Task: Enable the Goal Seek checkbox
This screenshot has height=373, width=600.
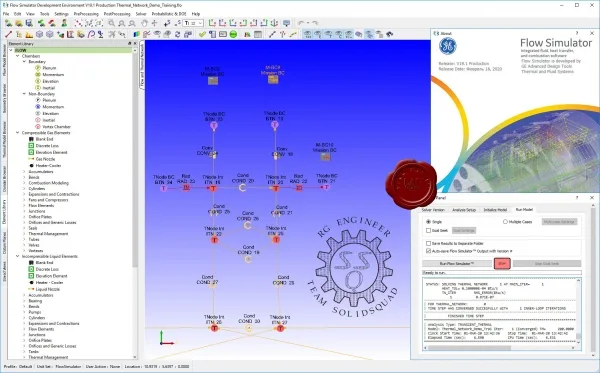Action: tap(428, 230)
